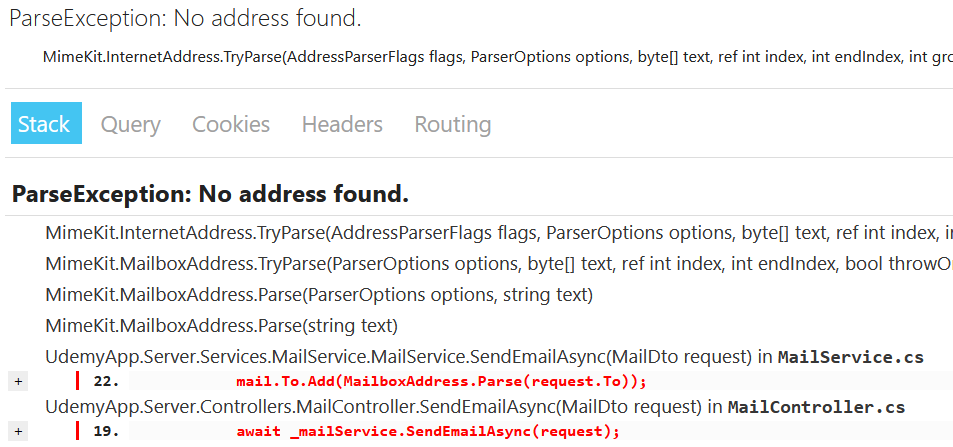Click the await _mailService.SendEmailAsync code line
This screenshot has height=447, width=953.
[428, 431]
